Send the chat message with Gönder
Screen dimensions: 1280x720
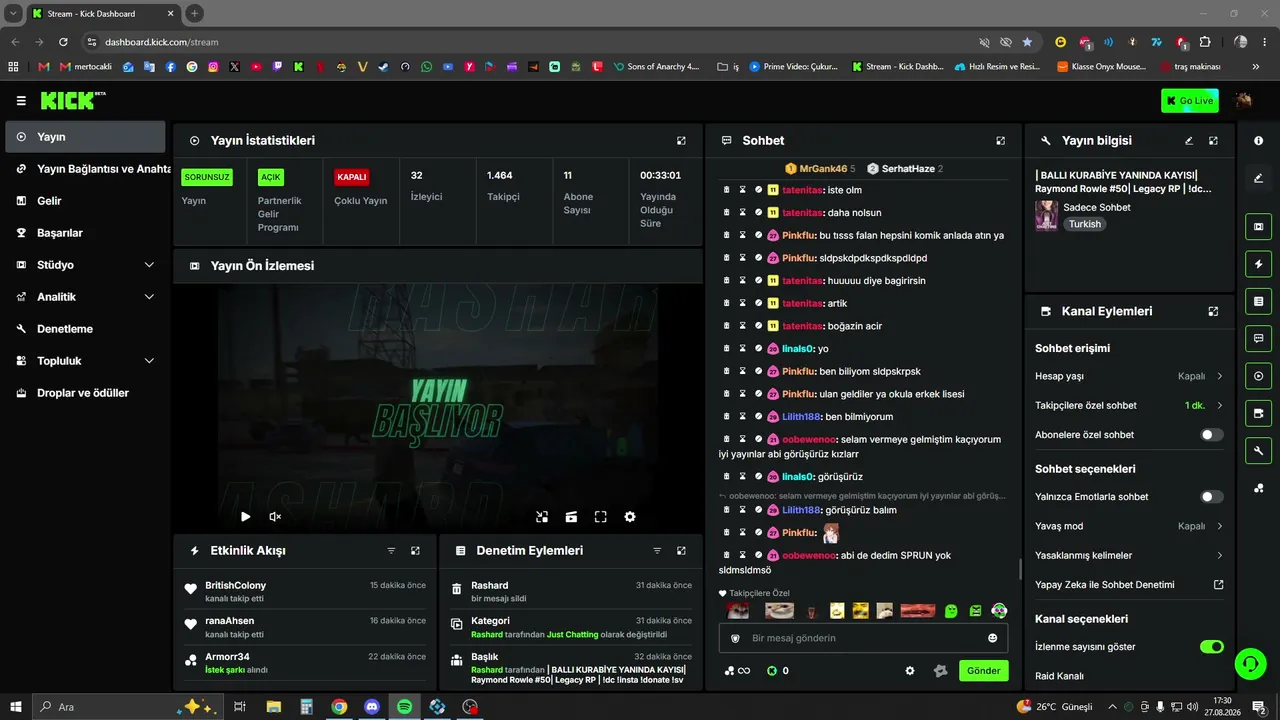coord(983,671)
